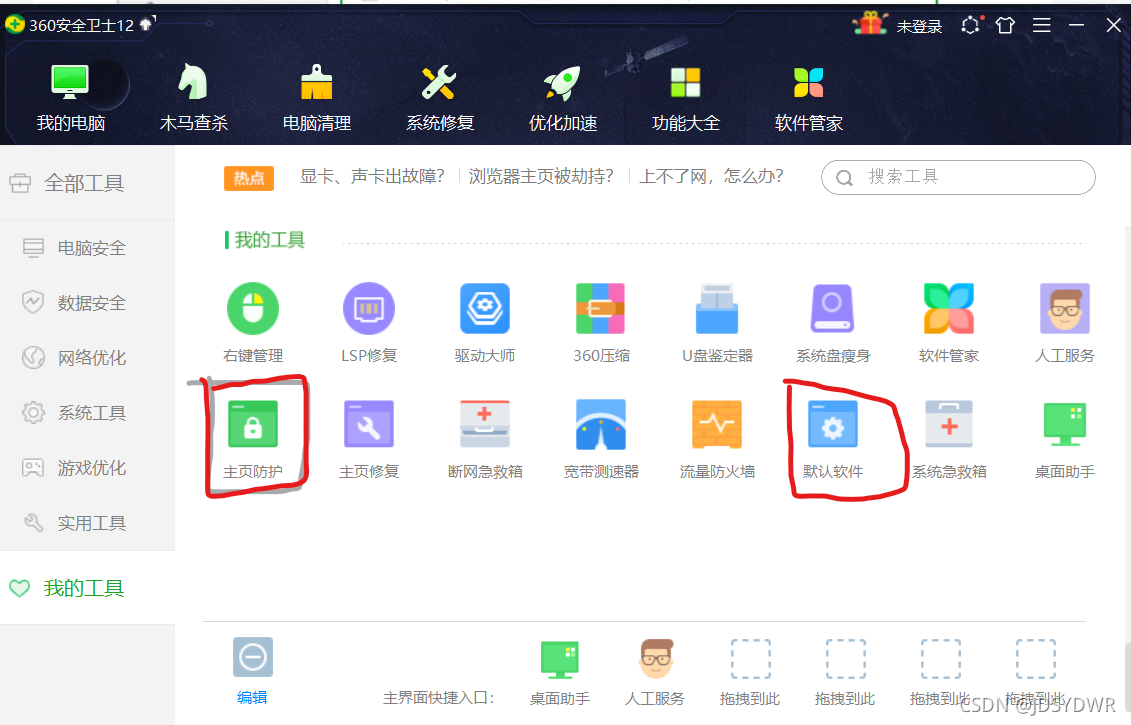The width and height of the screenshot is (1131, 725).
Task: Open 主页防护 tool
Action: [253, 439]
